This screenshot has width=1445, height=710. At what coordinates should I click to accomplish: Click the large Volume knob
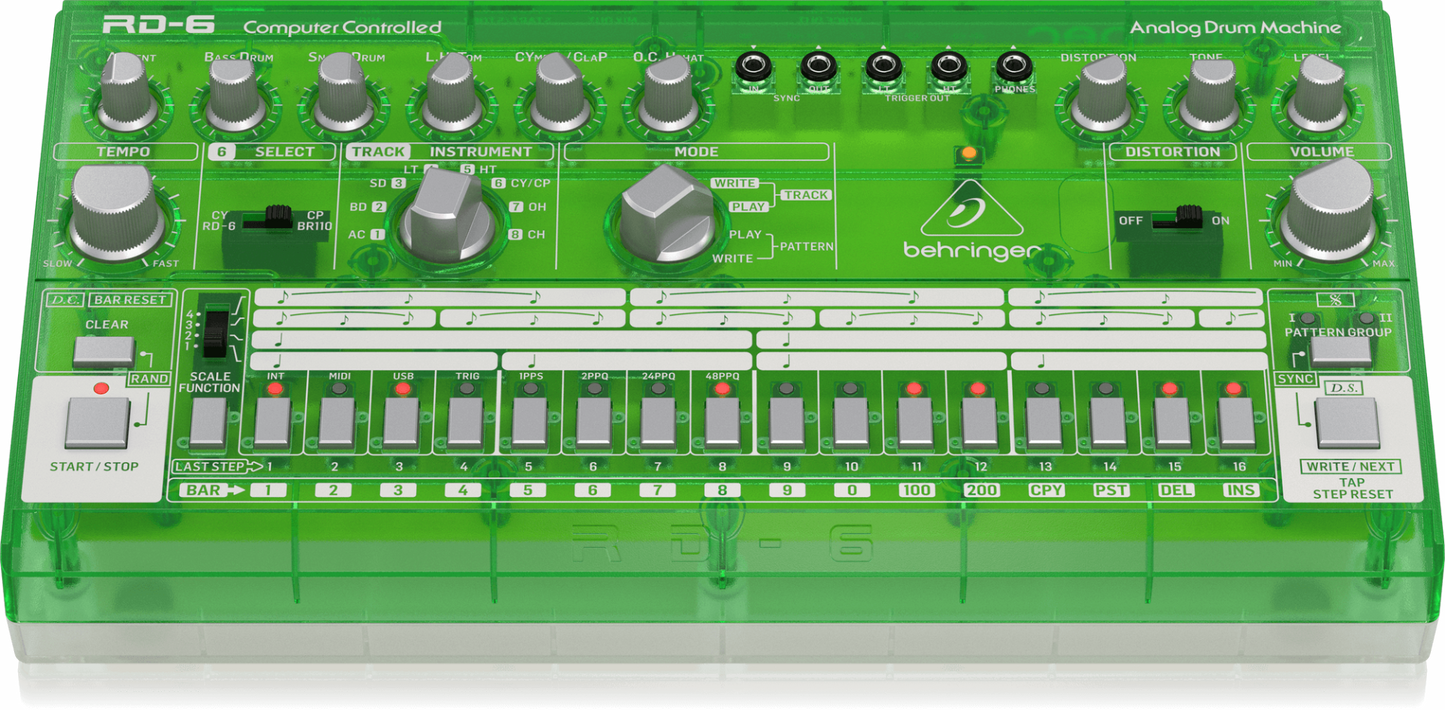[x=1326, y=211]
